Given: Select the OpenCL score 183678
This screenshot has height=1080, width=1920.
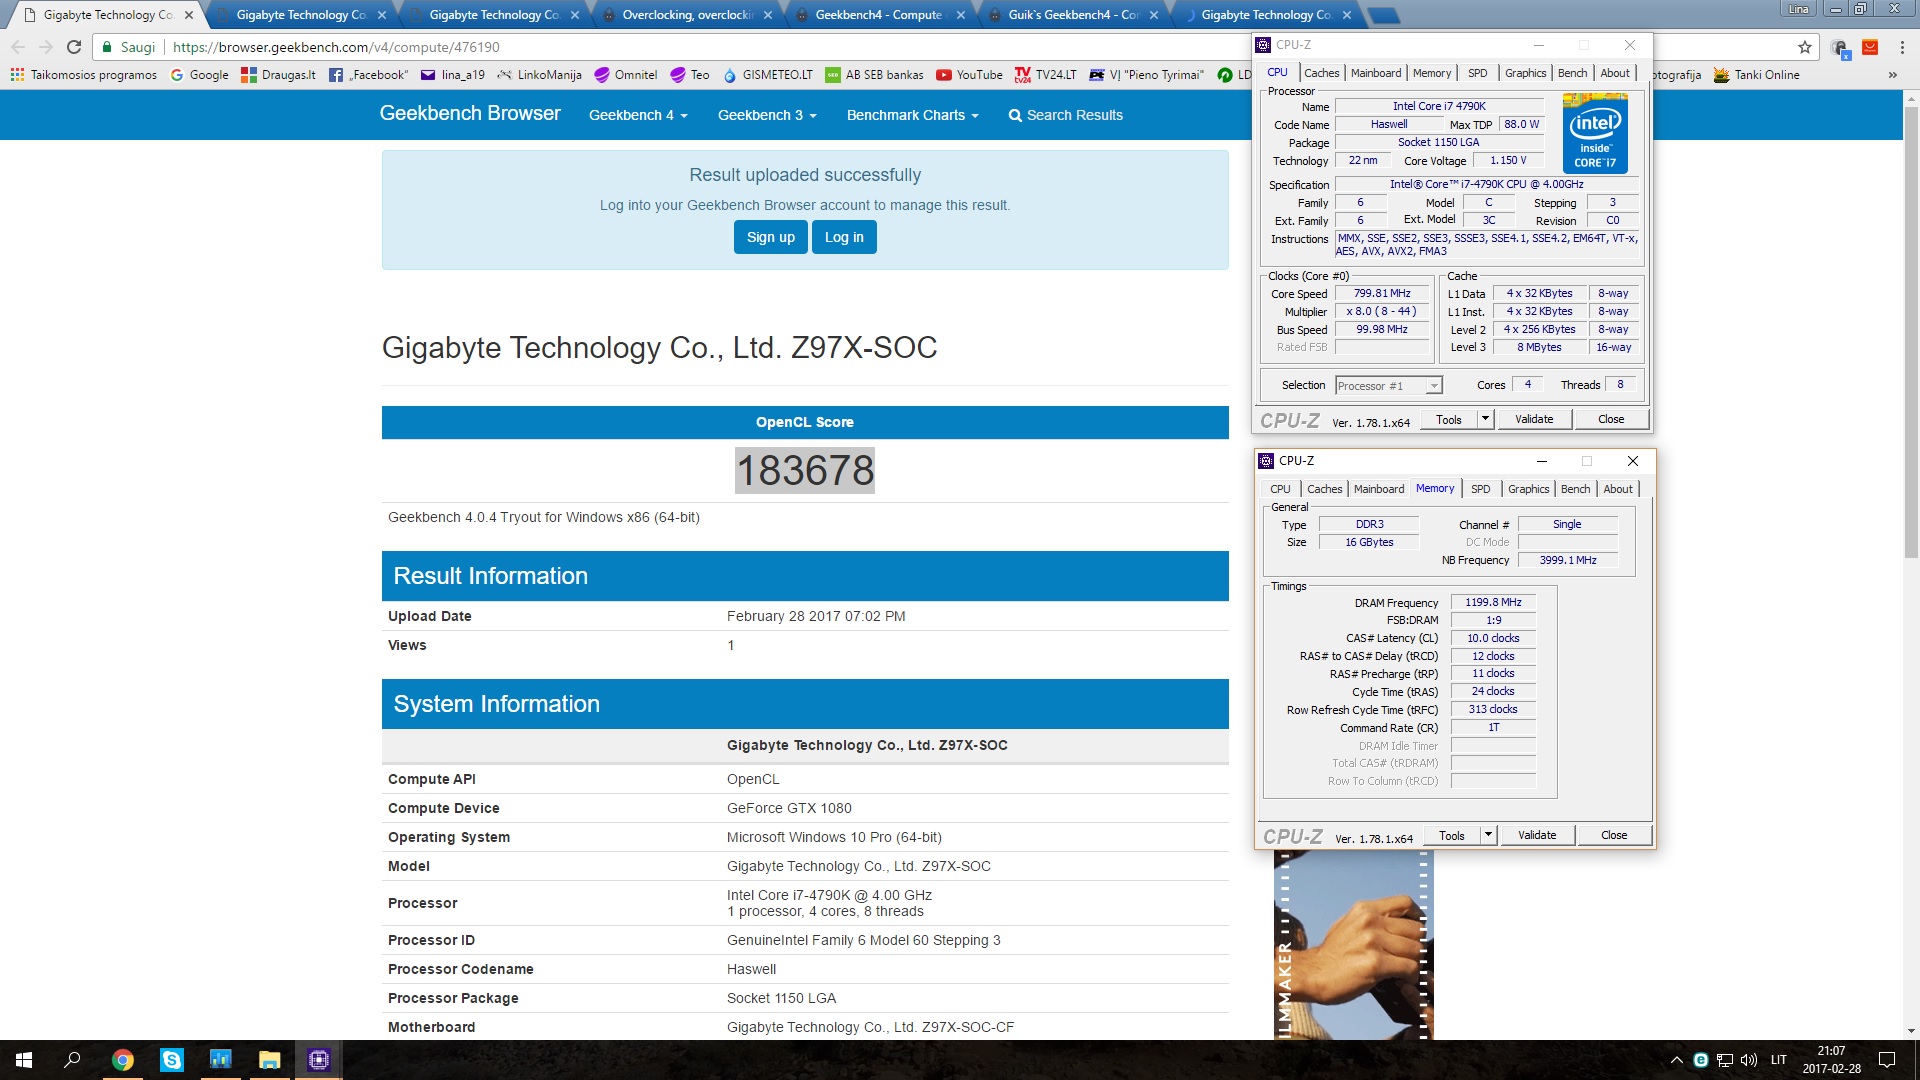Looking at the screenshot, I should (x=805, y=470).
